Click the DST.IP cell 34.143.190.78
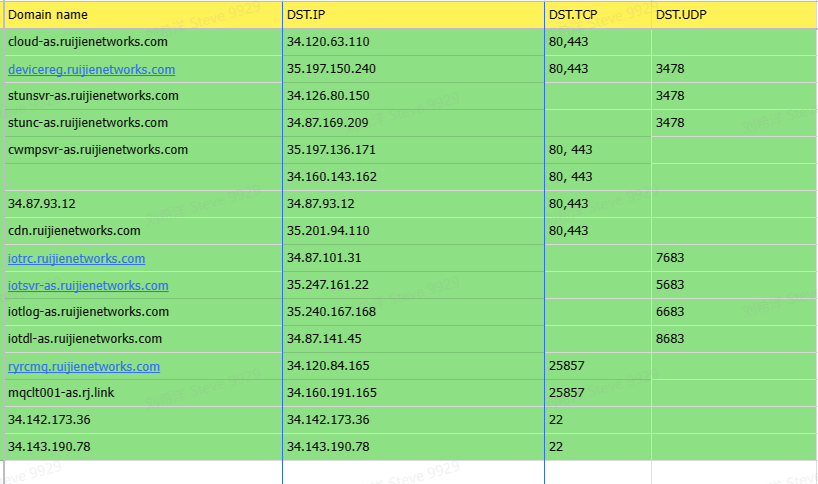Screen dimensions: 818x484 click(328, 446)
